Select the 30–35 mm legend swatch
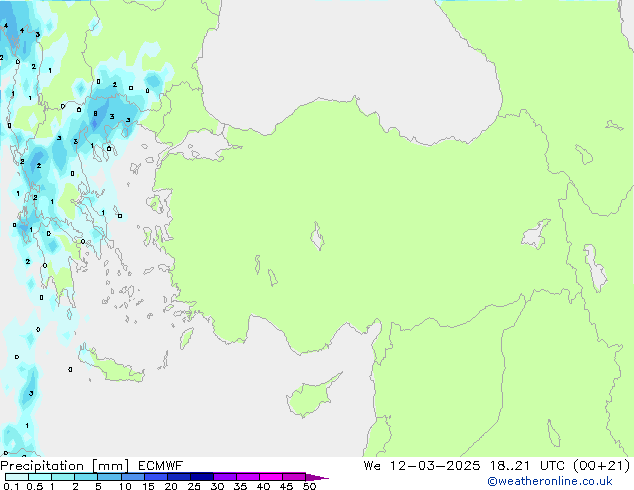The image size is (634, 490). (225, 477)
